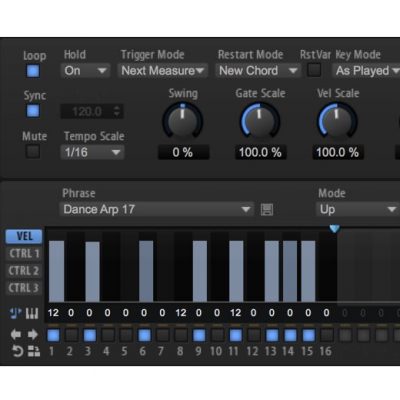Click transpose value 12 under step 11

coord(235,313)
